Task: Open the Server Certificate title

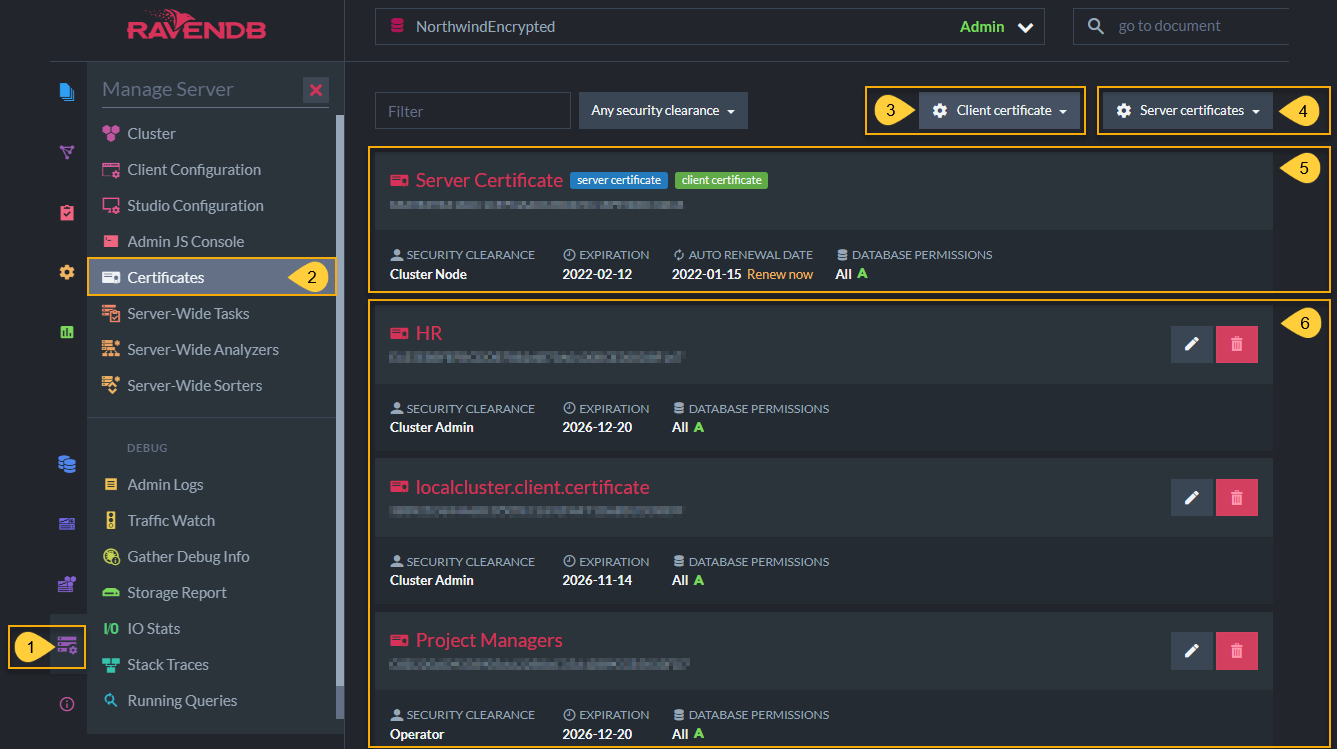Action: (489, 180)
